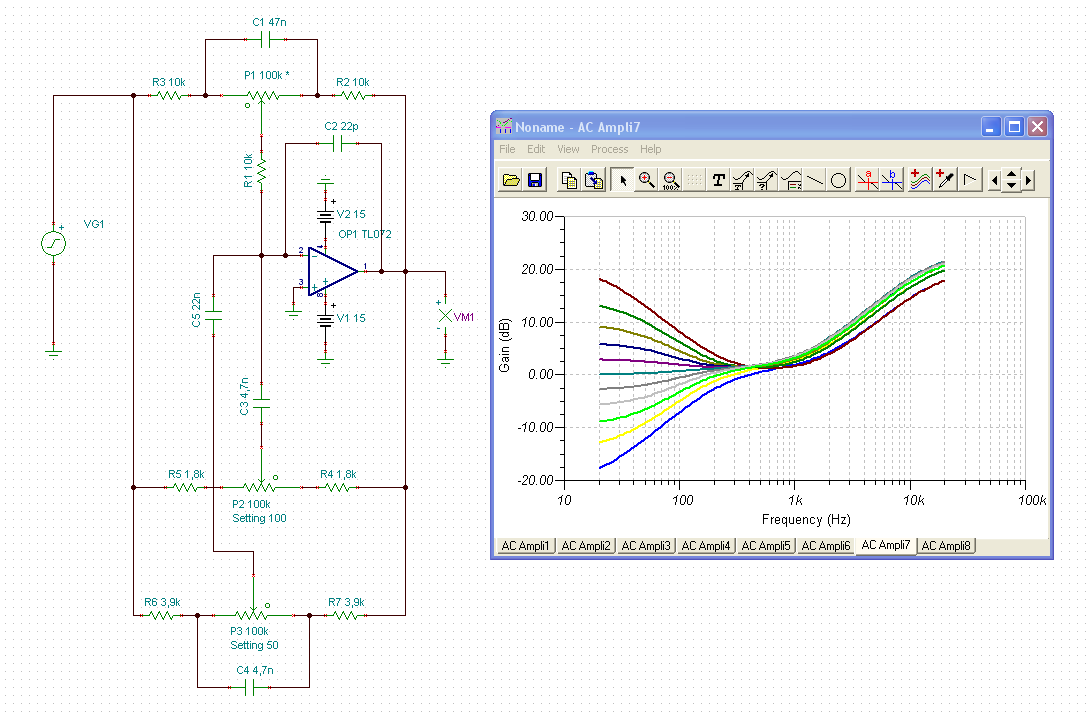Viewport: 1086px width, 717px height.
Task: Click the curve query question-mark icon
Action: pos(766,180)
